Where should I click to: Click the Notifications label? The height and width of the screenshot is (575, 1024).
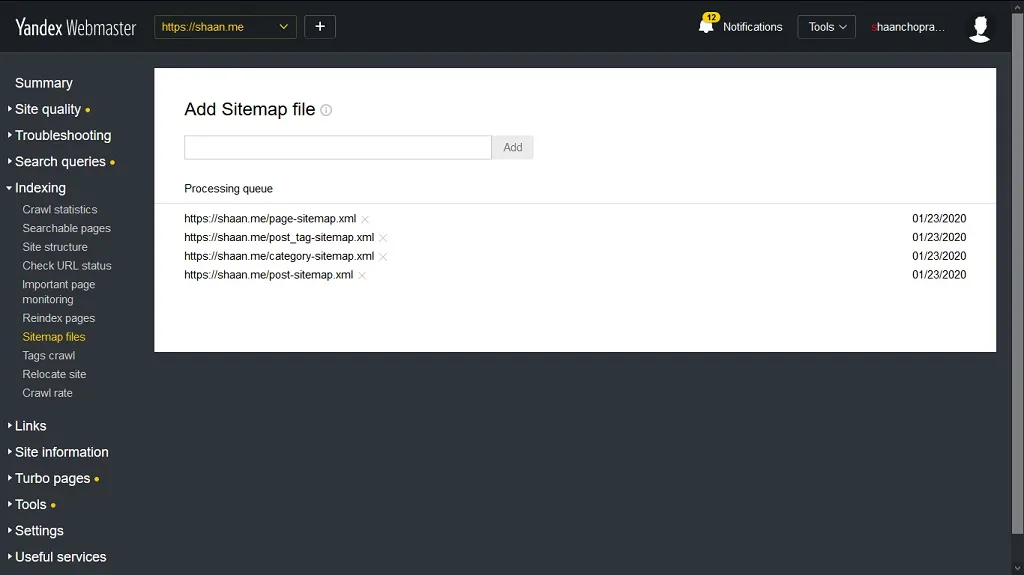click(x=752, y=27)
